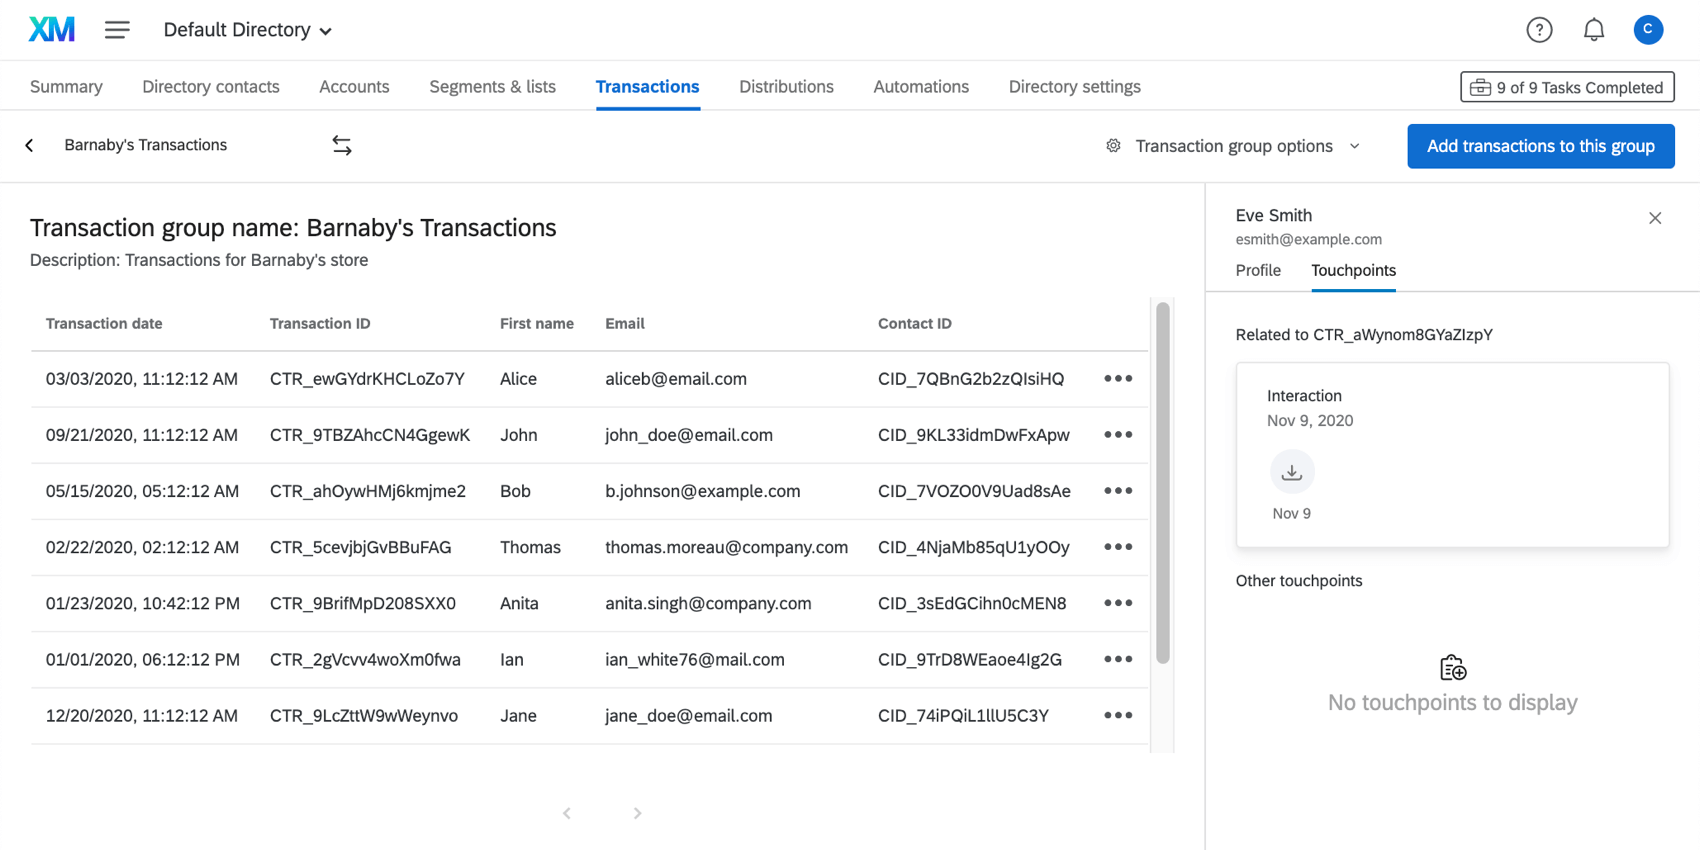Go back using the left arrow
Viewport: 1700px width, 850px height.
(30, 146)
